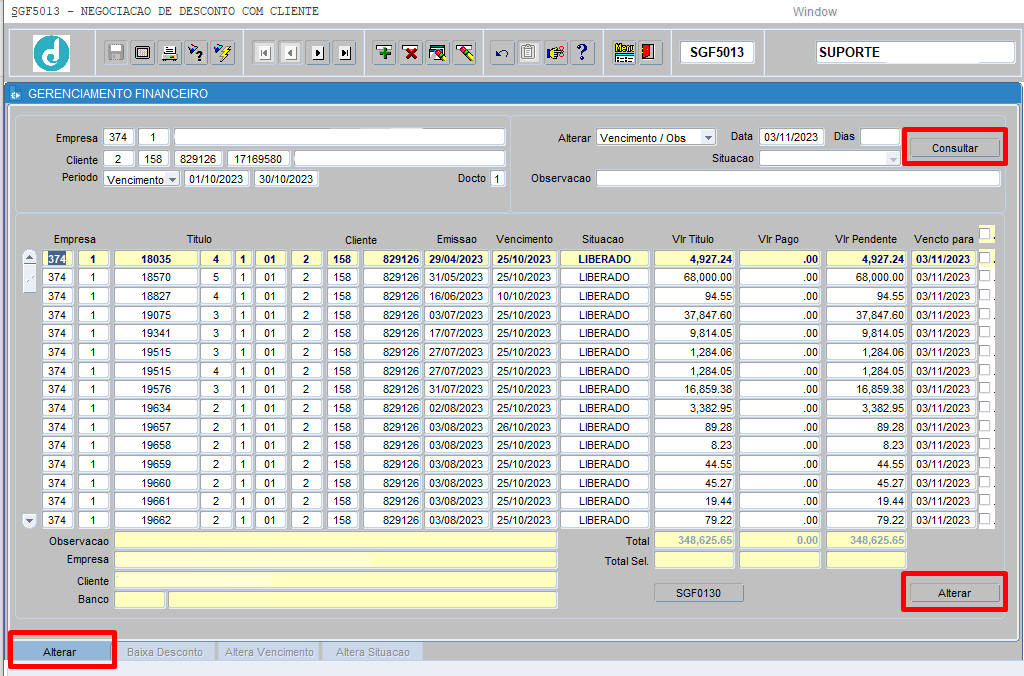Click the SGF5013 code field in toolbar
Image resolution: width=1024 pixels, height=676 pixels.
717,52
